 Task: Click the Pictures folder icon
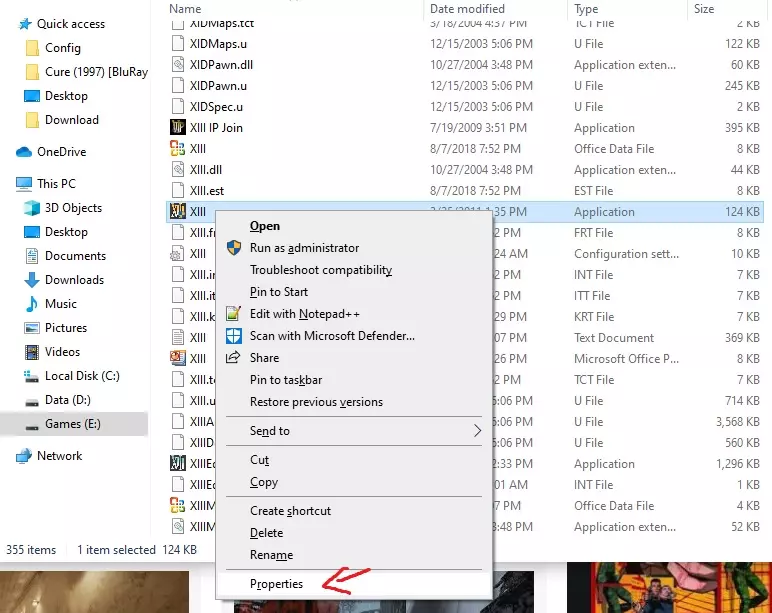click(32, 328)
